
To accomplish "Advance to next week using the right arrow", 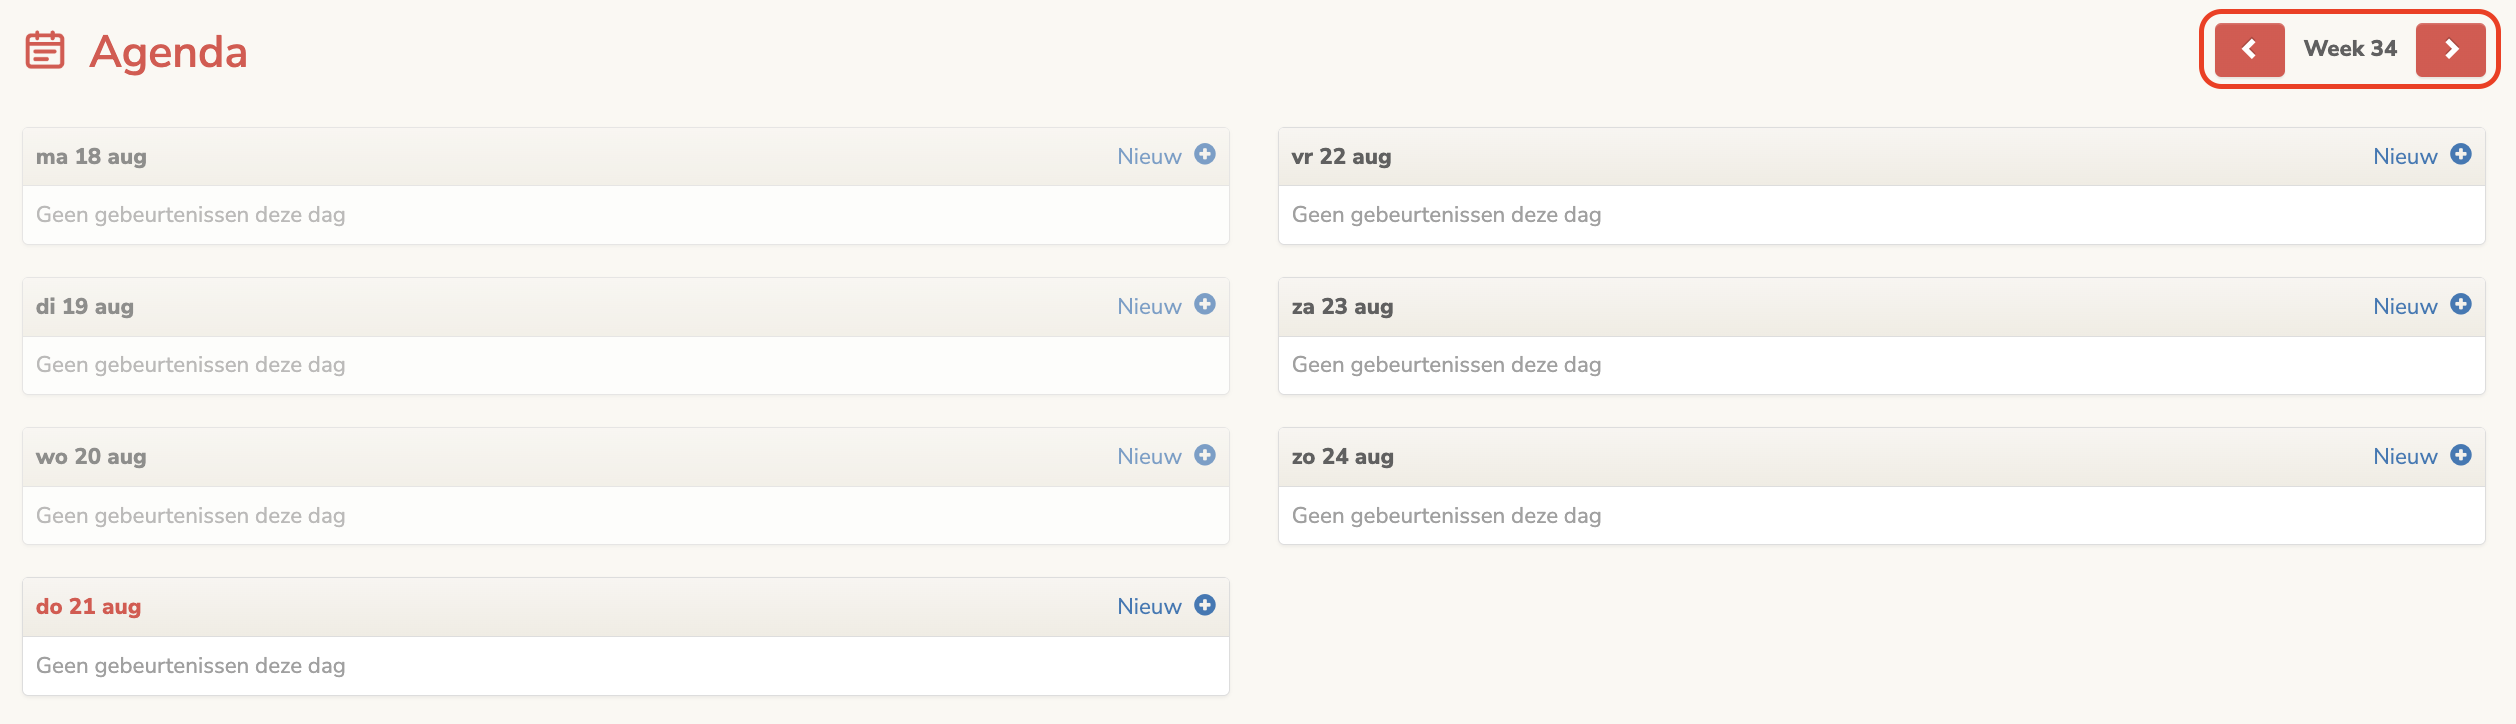I will [x=2451, y=49].
